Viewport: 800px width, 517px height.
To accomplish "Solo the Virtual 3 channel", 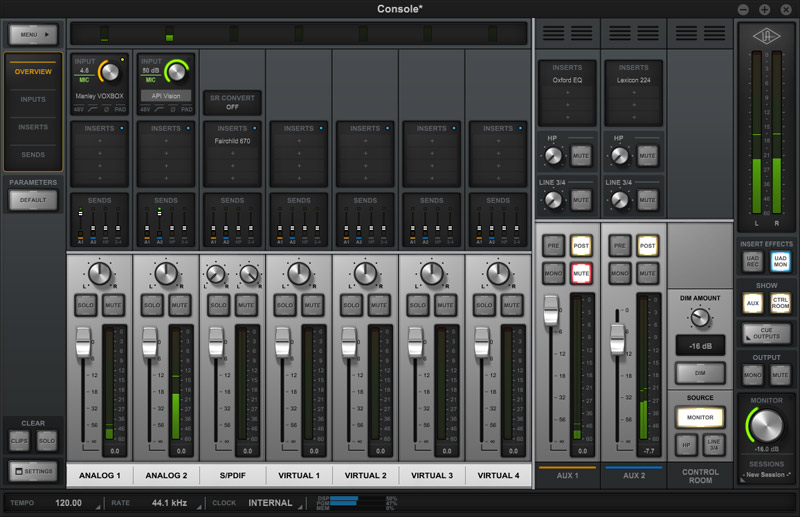I will click(x=417, y=305).
